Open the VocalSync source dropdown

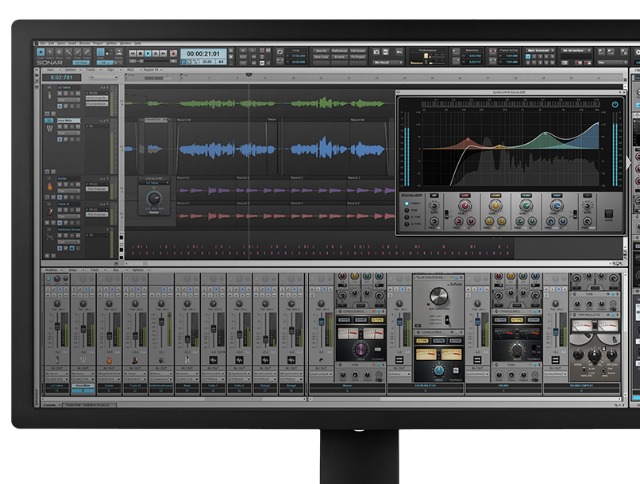154,184
